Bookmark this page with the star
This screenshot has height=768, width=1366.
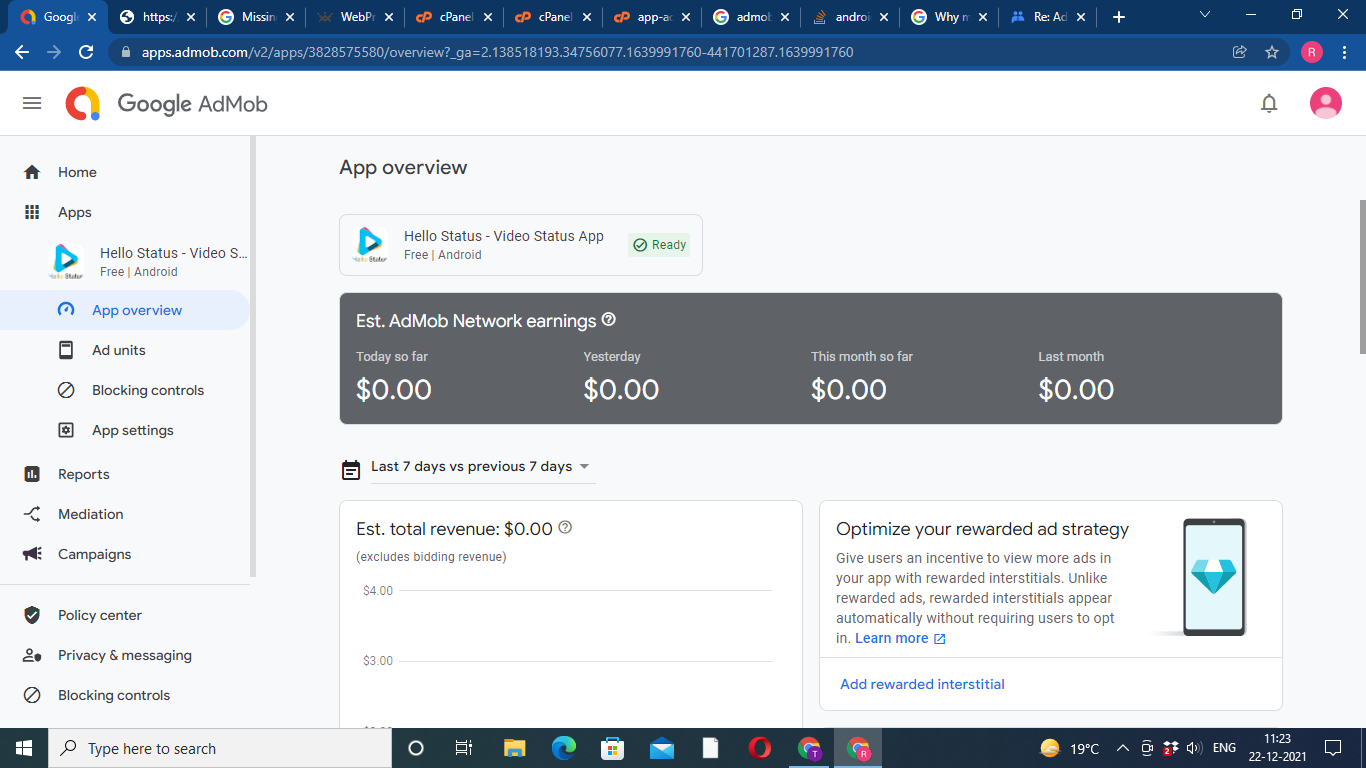[x=1272, y=52]
